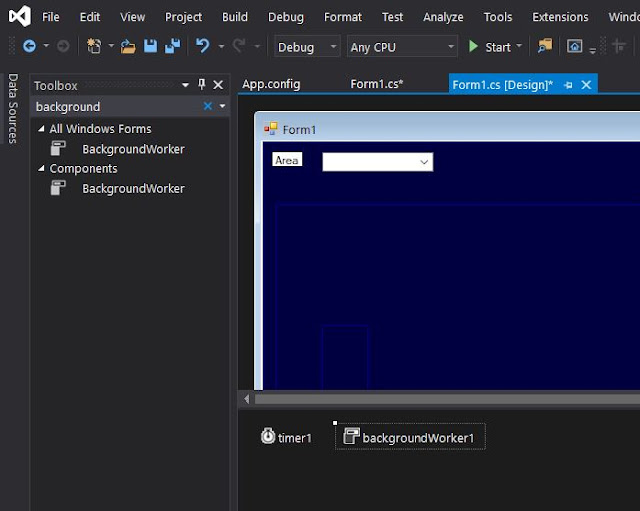The image size is (640, 511).
Task: Activate the Form1.cs [Design]* tab
Action: pos(502,85)
